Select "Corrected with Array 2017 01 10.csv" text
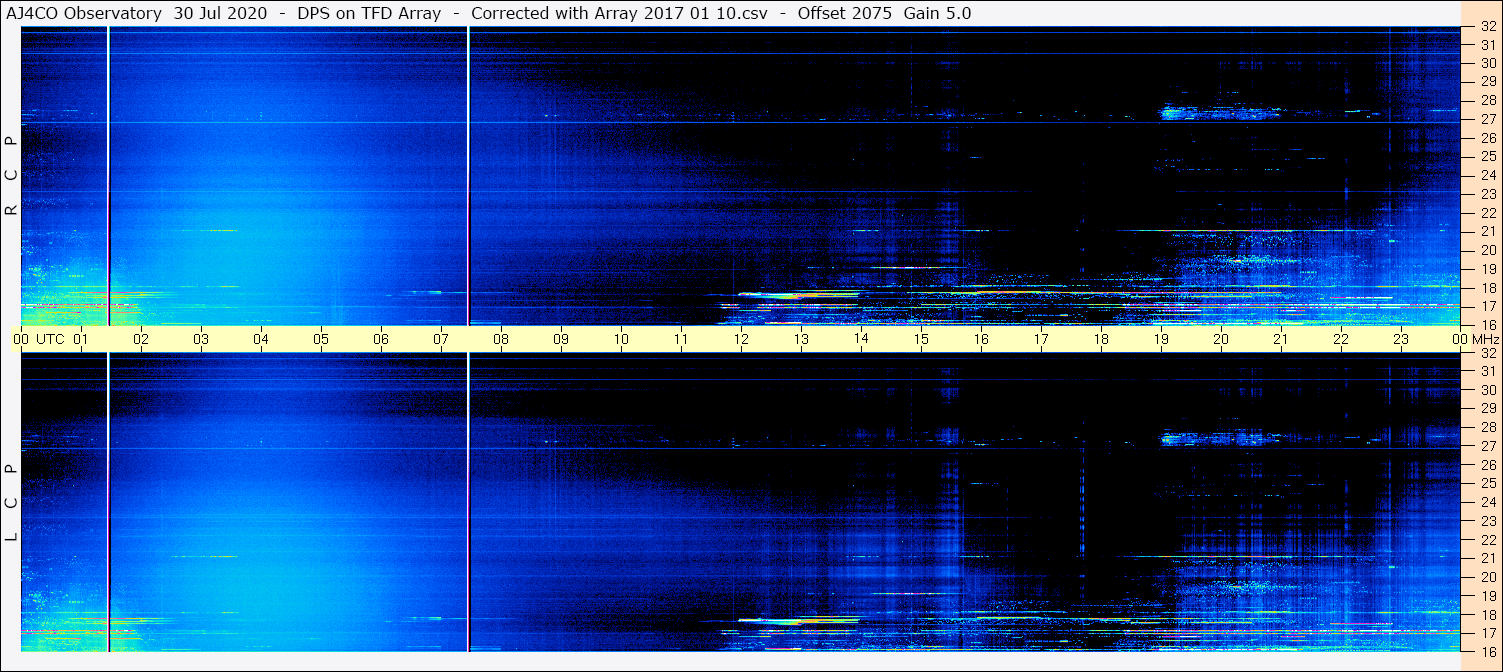 (x=619, y=13)
